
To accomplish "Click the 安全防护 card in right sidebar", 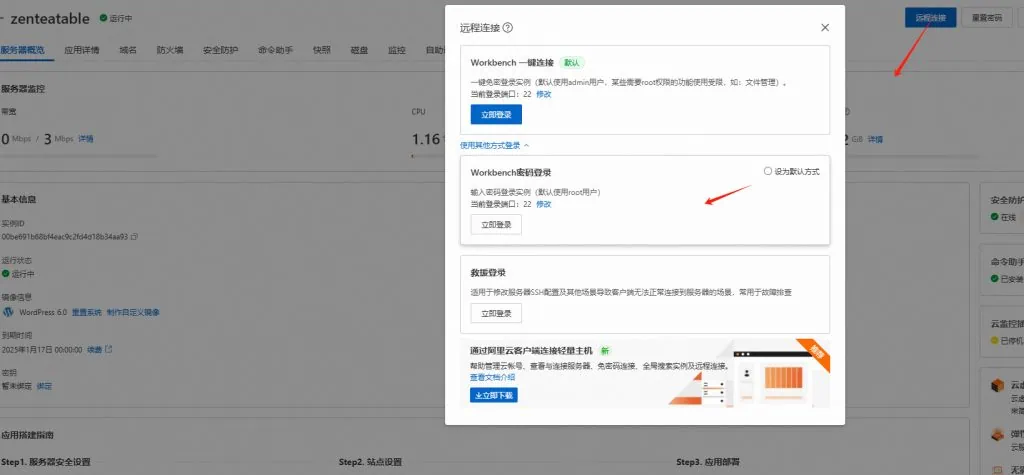I will tap(1002, 208).
